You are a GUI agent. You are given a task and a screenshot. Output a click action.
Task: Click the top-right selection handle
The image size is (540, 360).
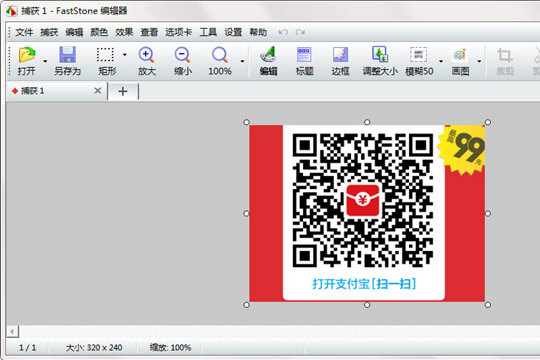click(x=488, y=122)
